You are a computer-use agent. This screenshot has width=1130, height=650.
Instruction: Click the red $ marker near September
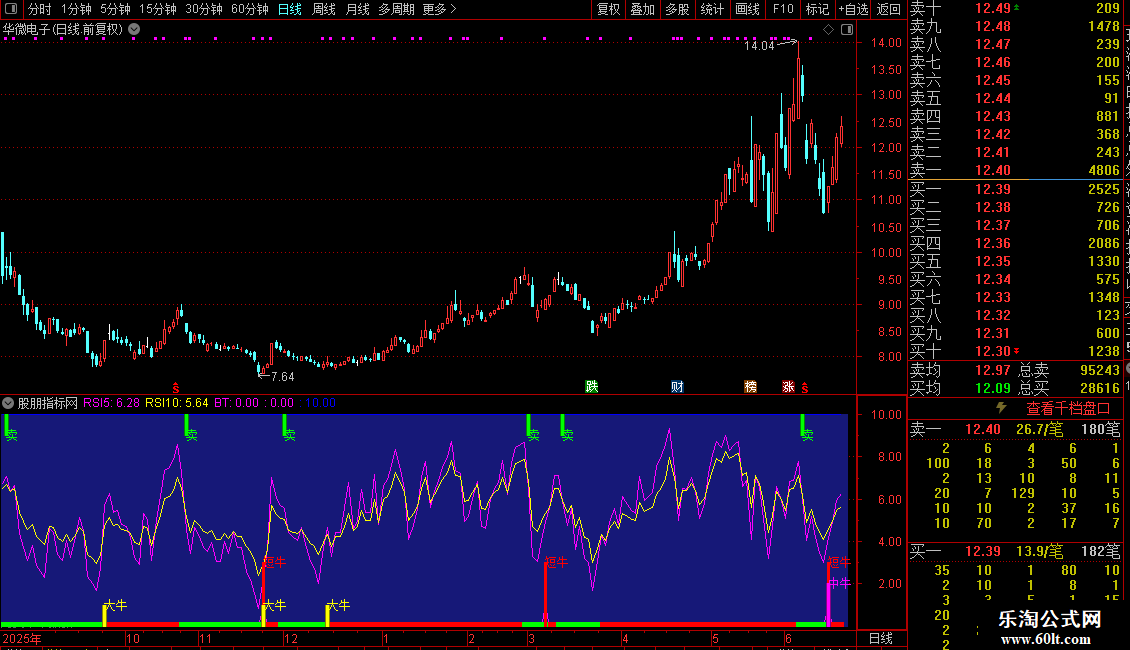[x=176, y=388]
